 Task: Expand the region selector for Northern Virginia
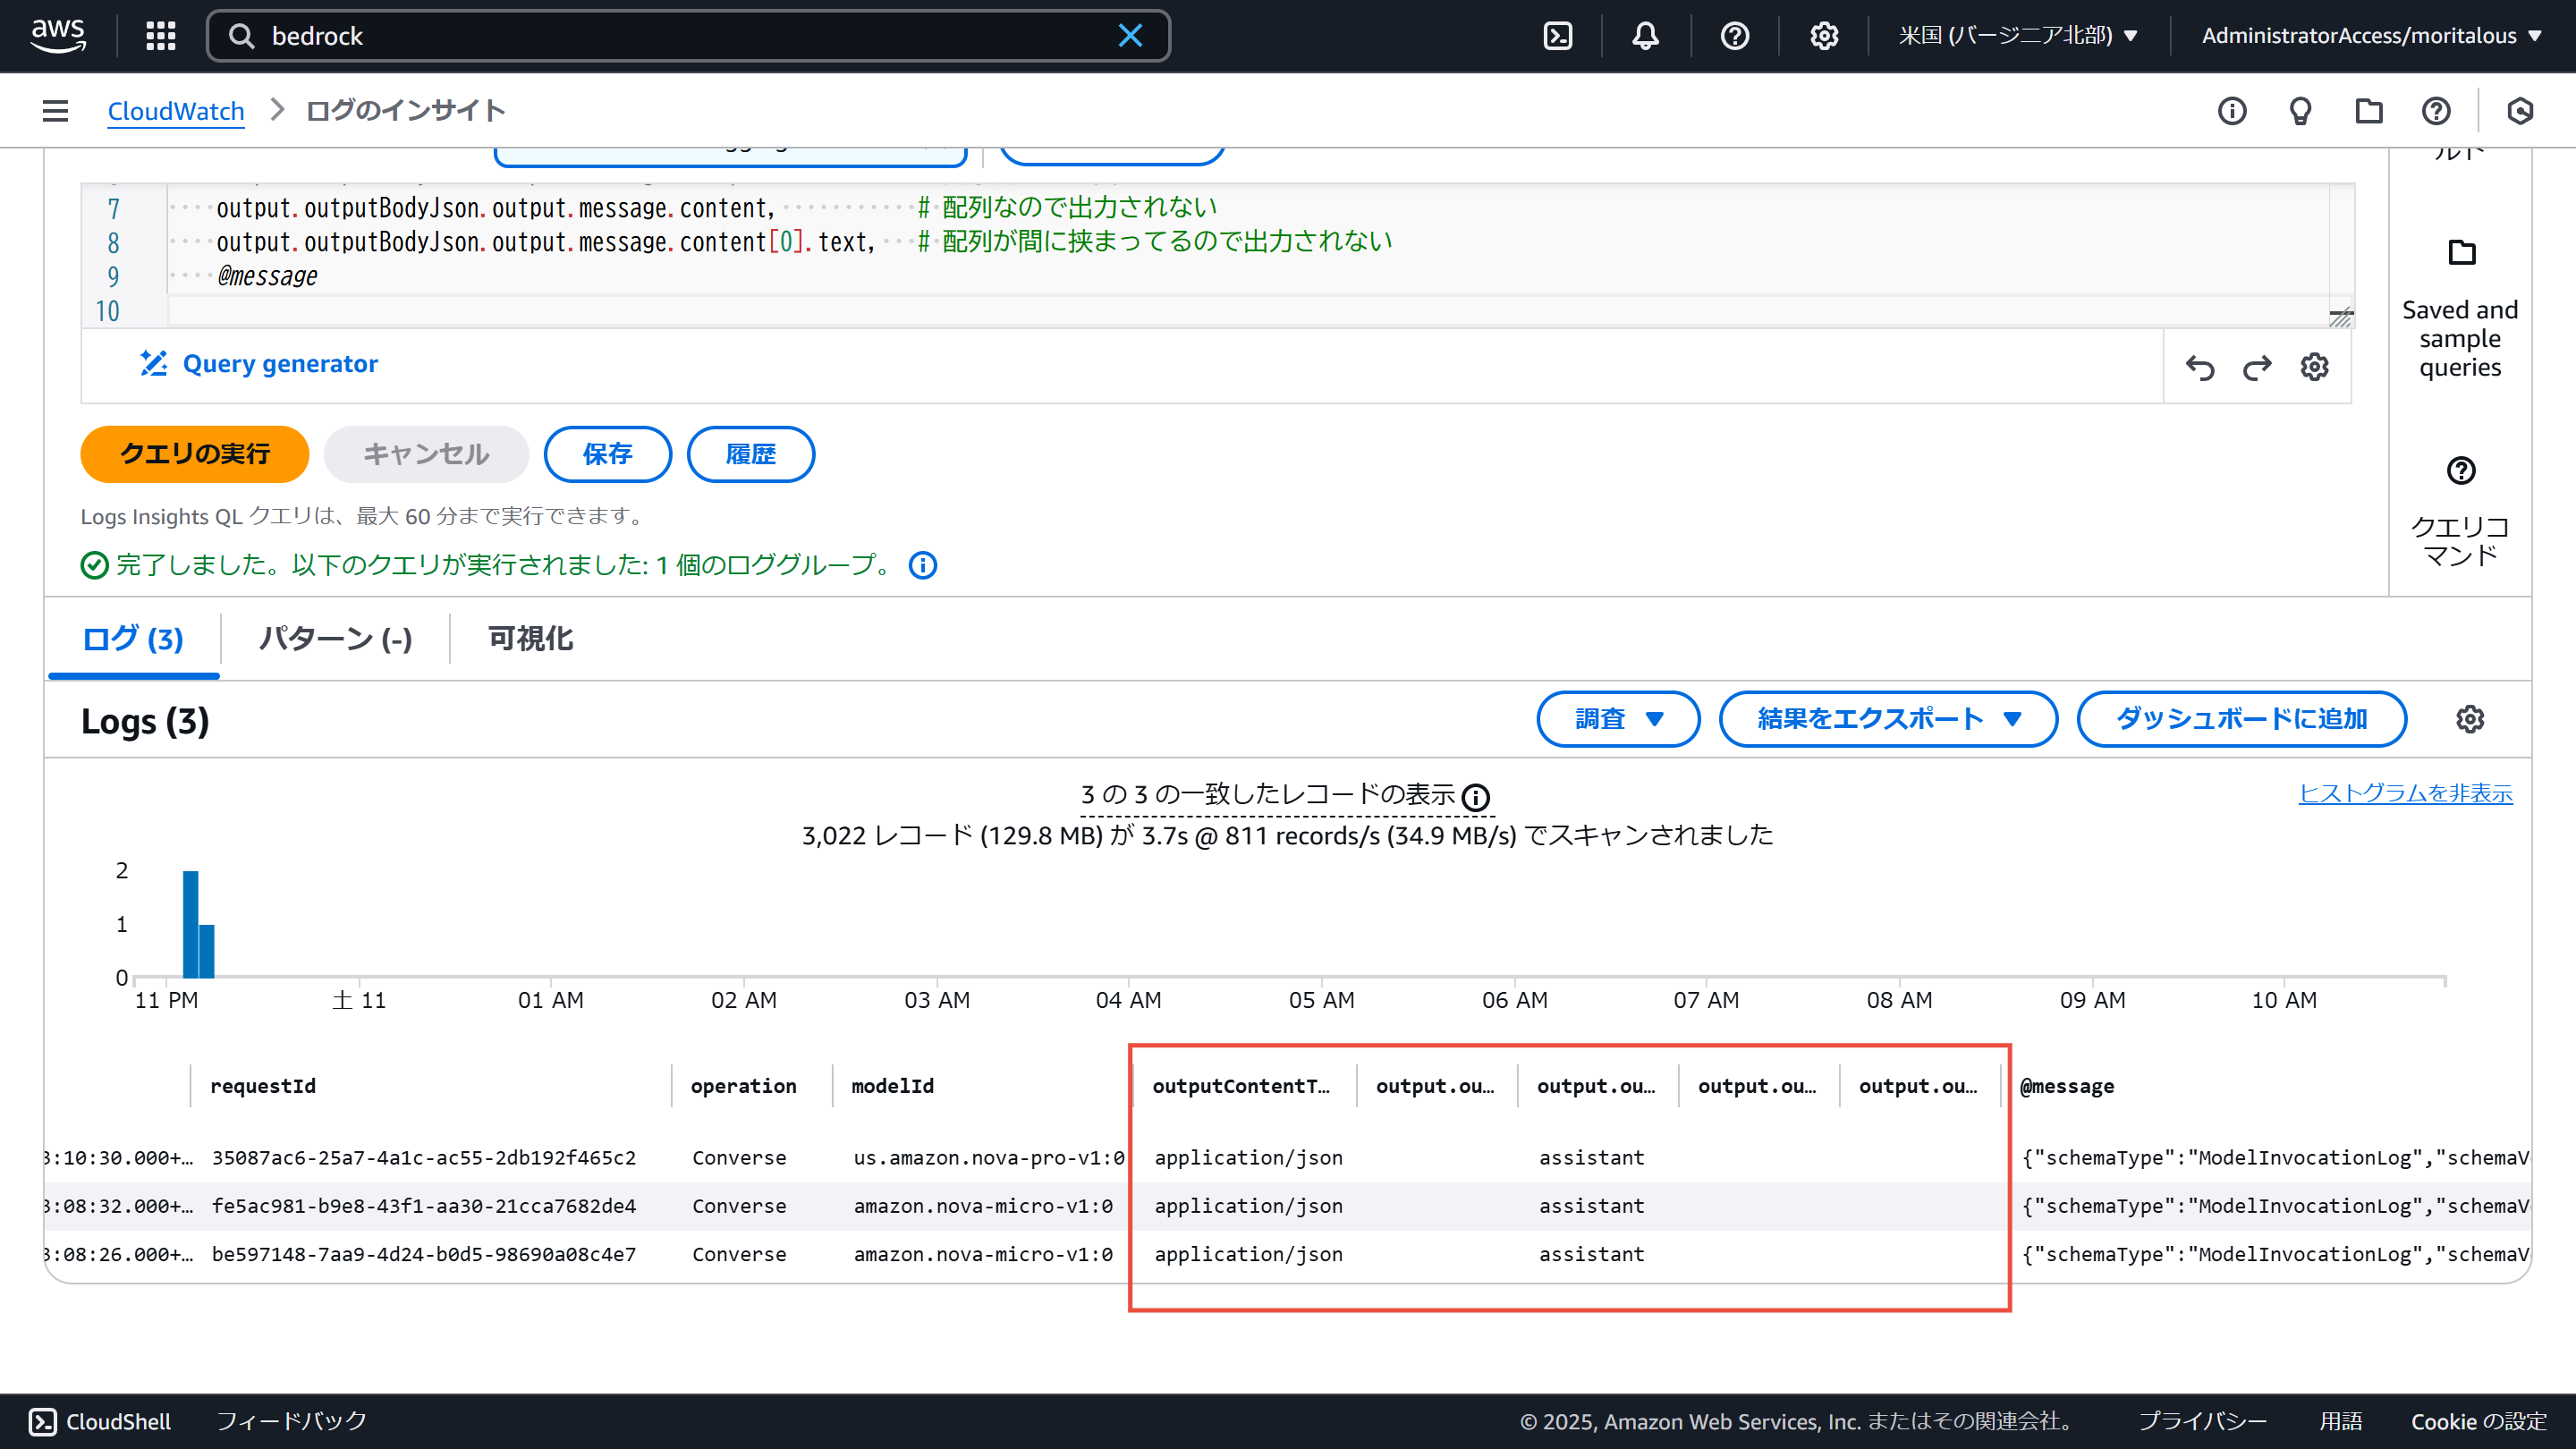click(2017, 36)
